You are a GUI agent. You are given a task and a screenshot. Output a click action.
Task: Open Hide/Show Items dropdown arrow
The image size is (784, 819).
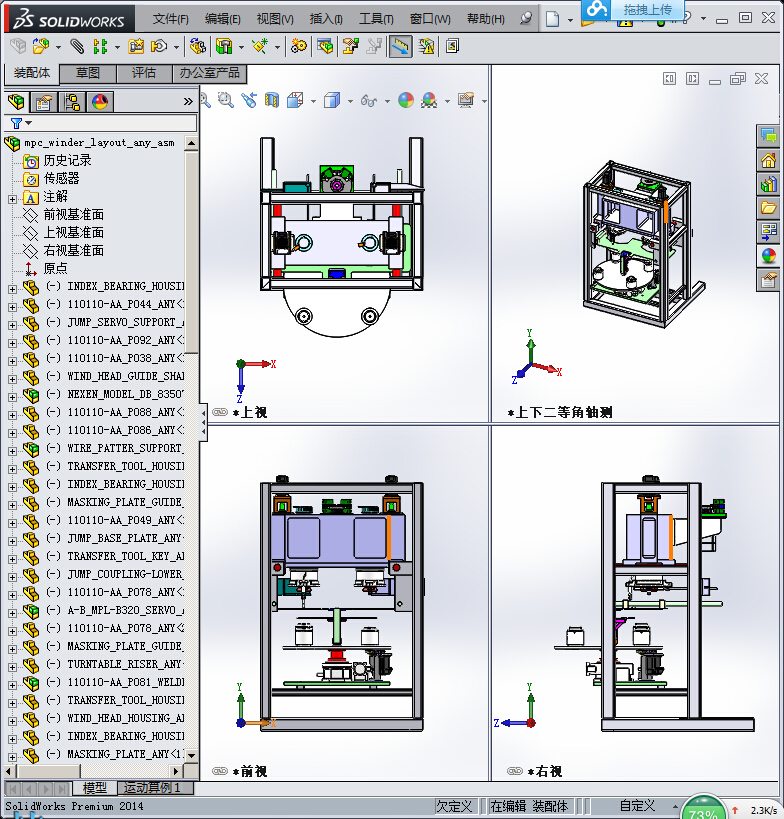(x=387, y=101)
